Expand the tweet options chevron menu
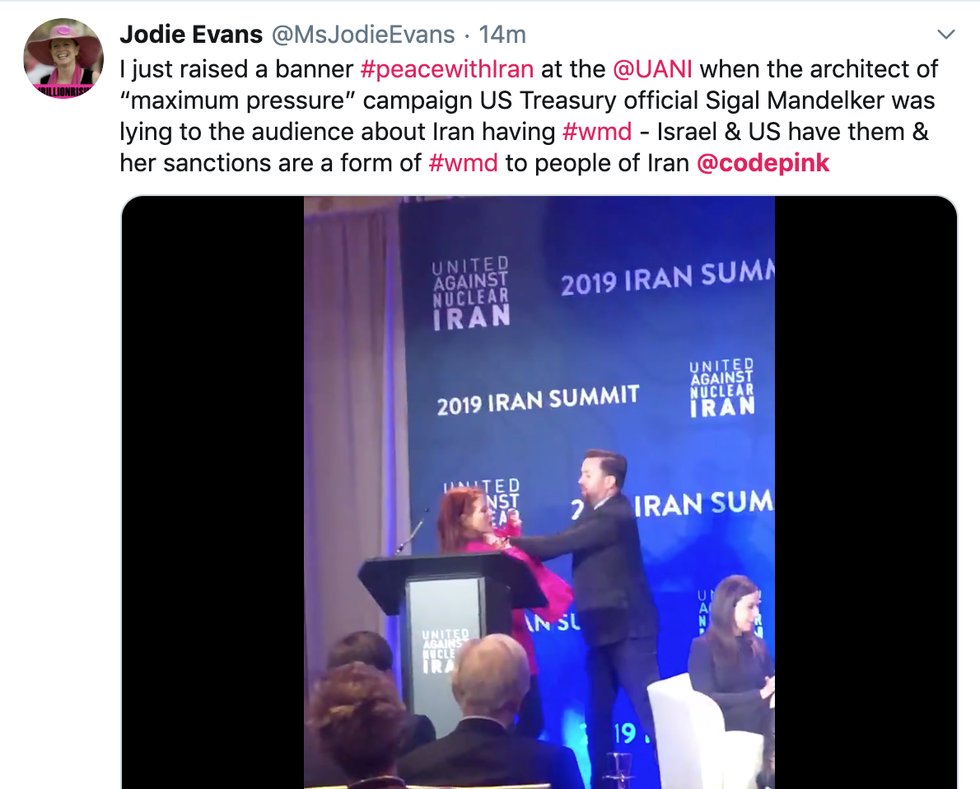This screenshot has height=789, width=980. click(x=946, y=34)
